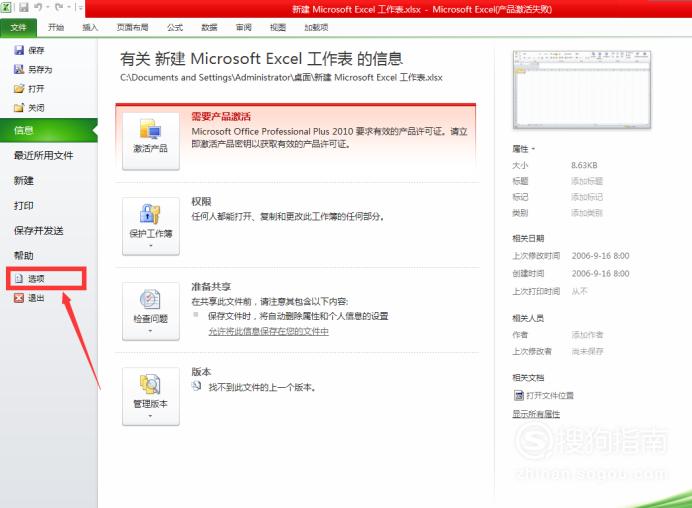
Task: Click 打开文件位置 (Open File Location)
Action: (544, 395)
